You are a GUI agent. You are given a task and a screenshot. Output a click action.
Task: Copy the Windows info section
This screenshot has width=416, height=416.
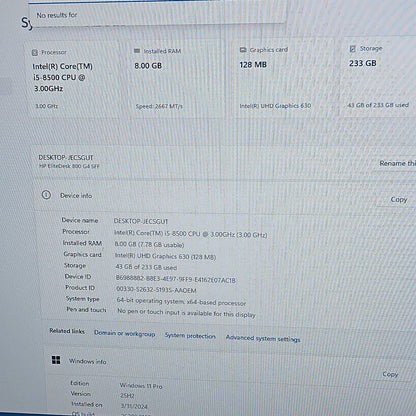point(390,374)
